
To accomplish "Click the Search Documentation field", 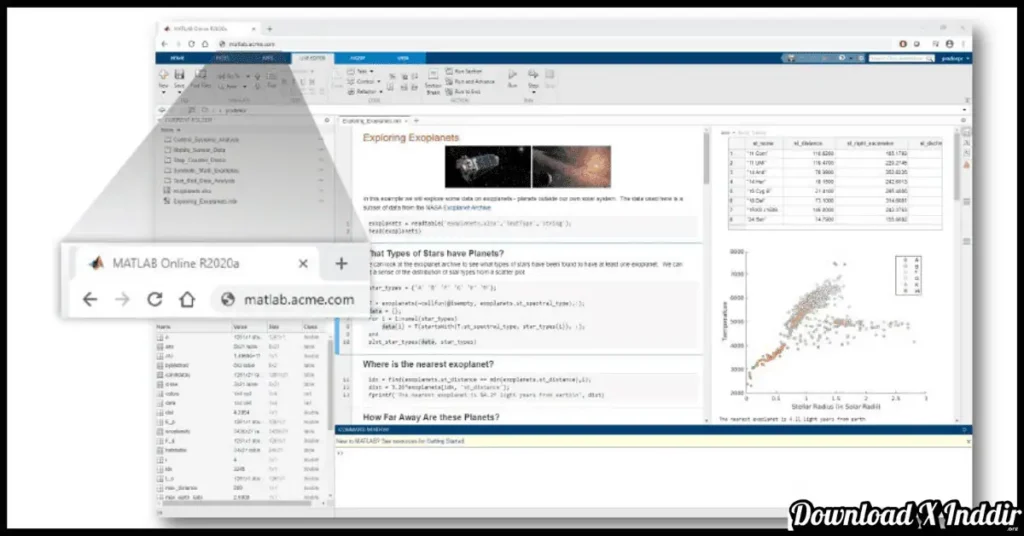I will pyautogui.click(x=901, y=58).
